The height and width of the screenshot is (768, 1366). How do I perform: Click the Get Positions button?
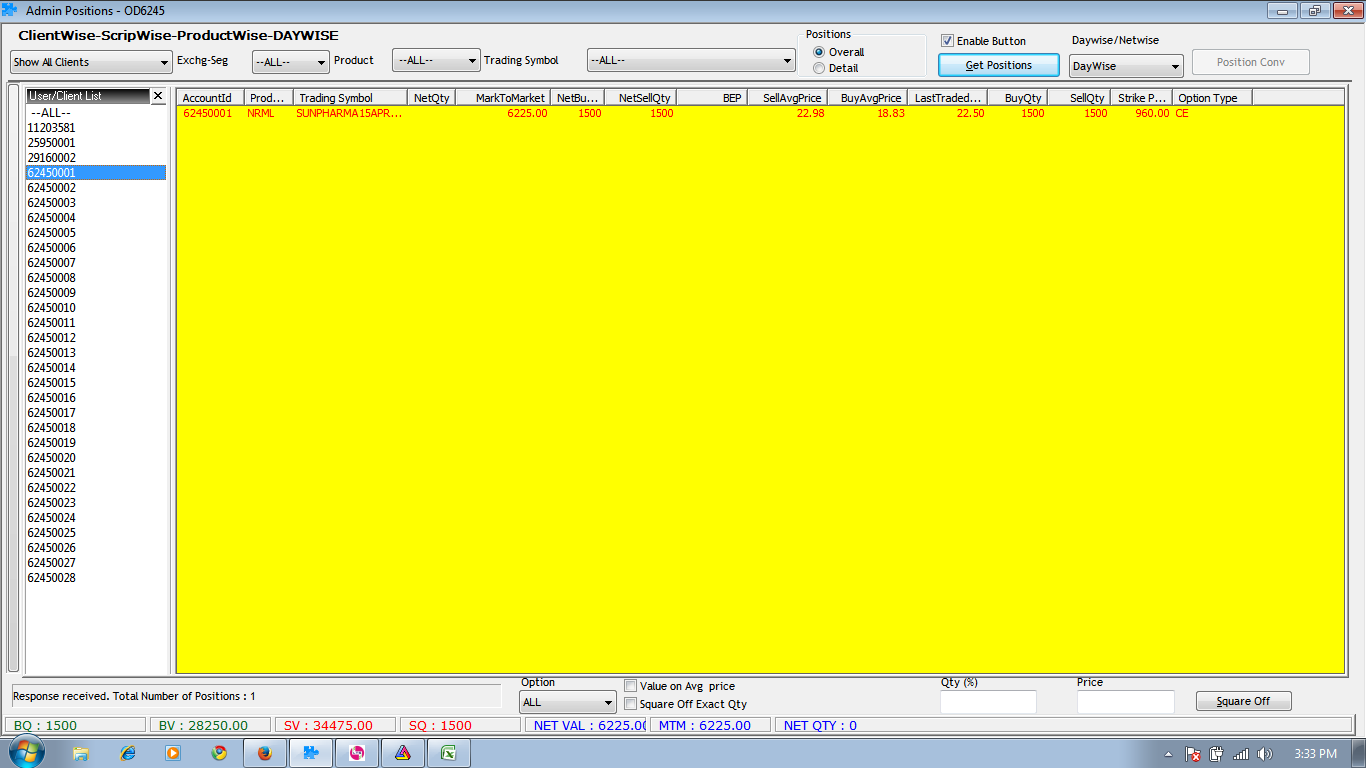tap(998, 65)
